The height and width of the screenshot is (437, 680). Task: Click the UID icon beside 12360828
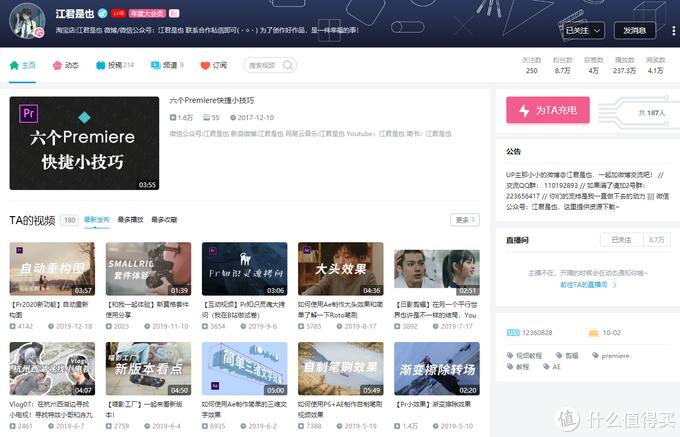pyautogui.click(x=513, y=333)
